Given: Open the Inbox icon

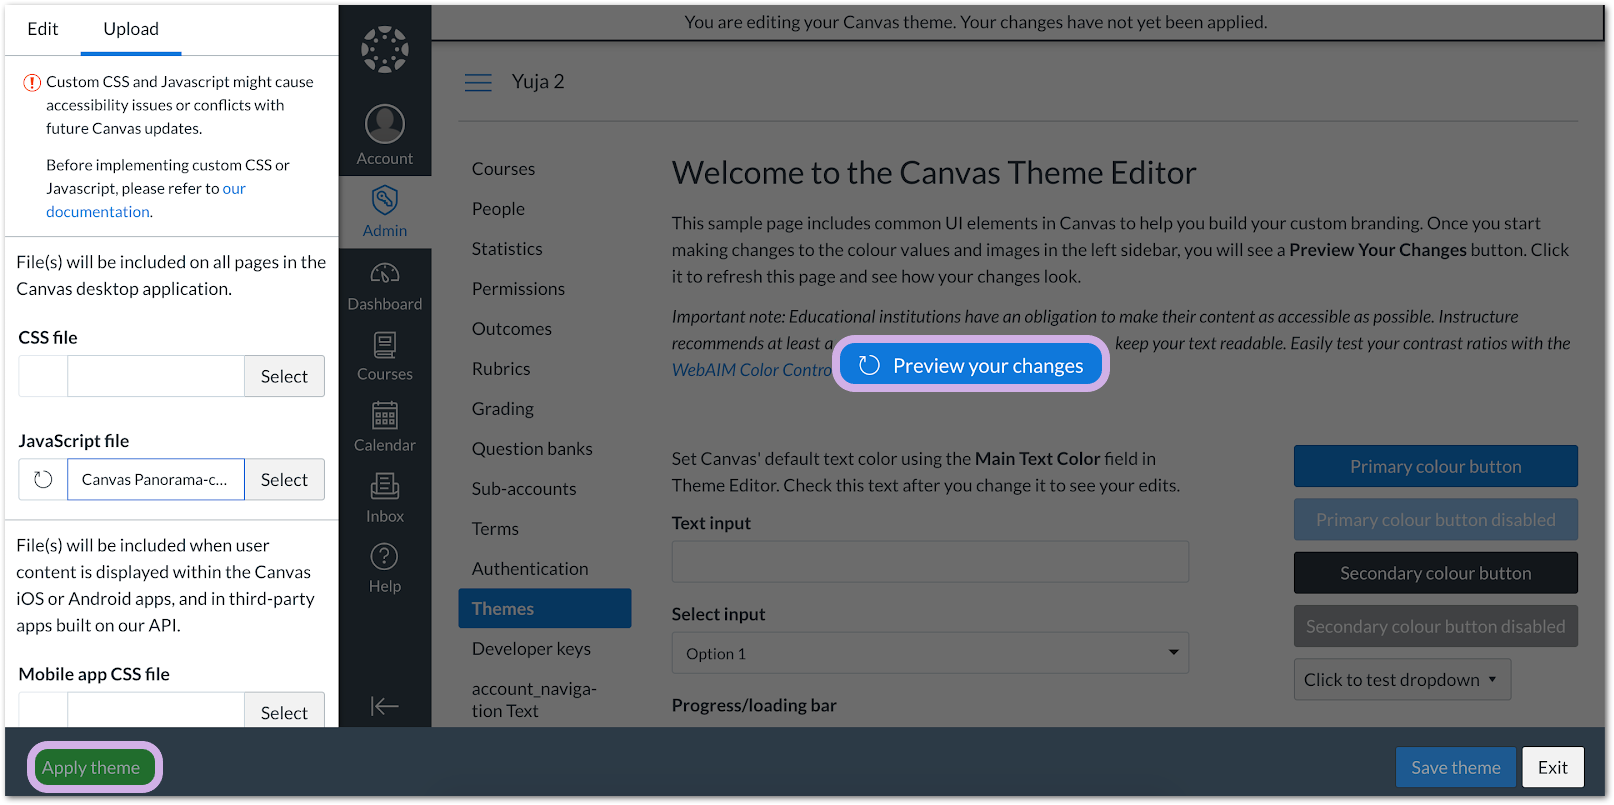Looking at the screenshot, I should [385, 487].
